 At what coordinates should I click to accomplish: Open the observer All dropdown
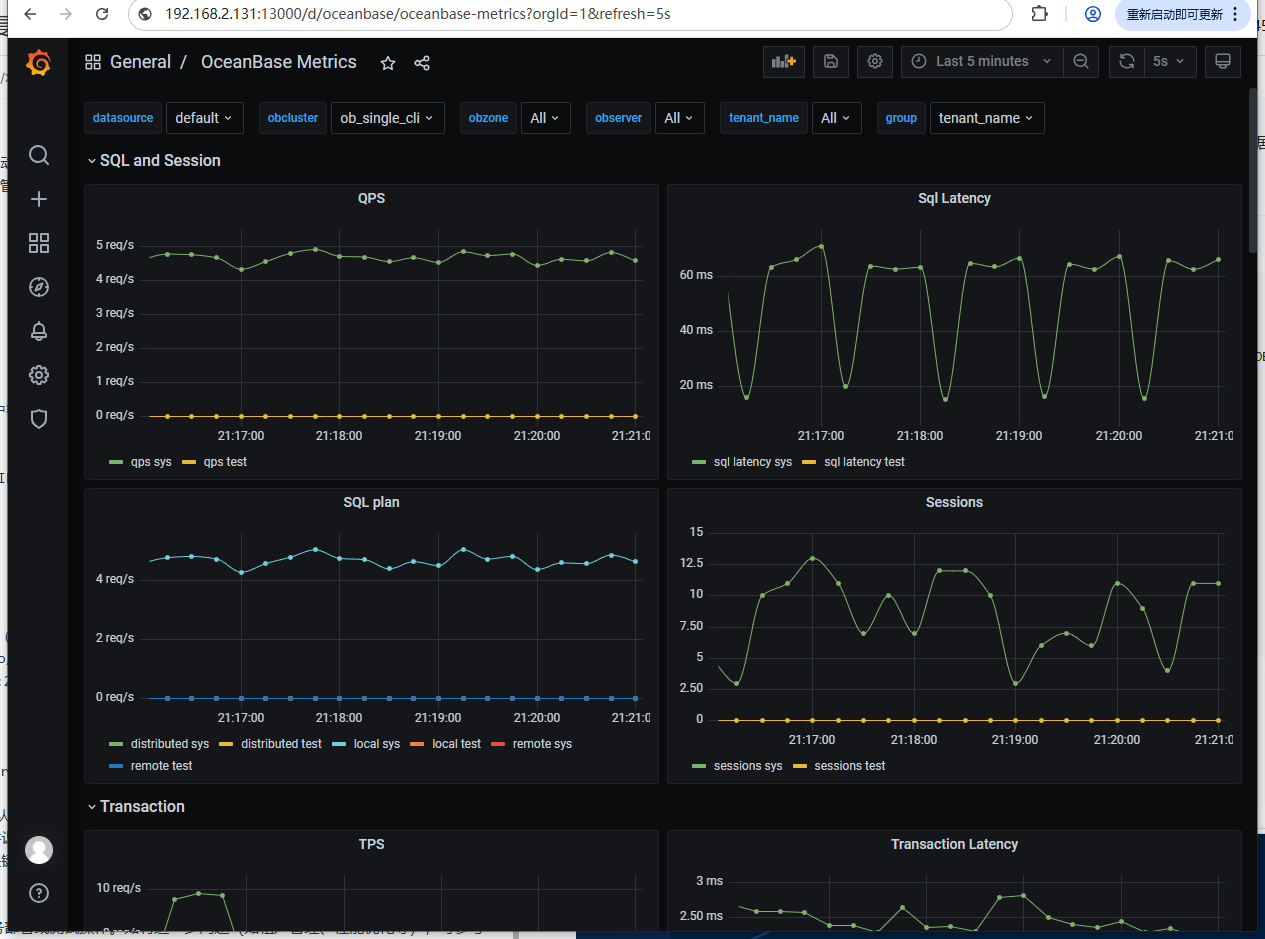(x=680, y=118)
